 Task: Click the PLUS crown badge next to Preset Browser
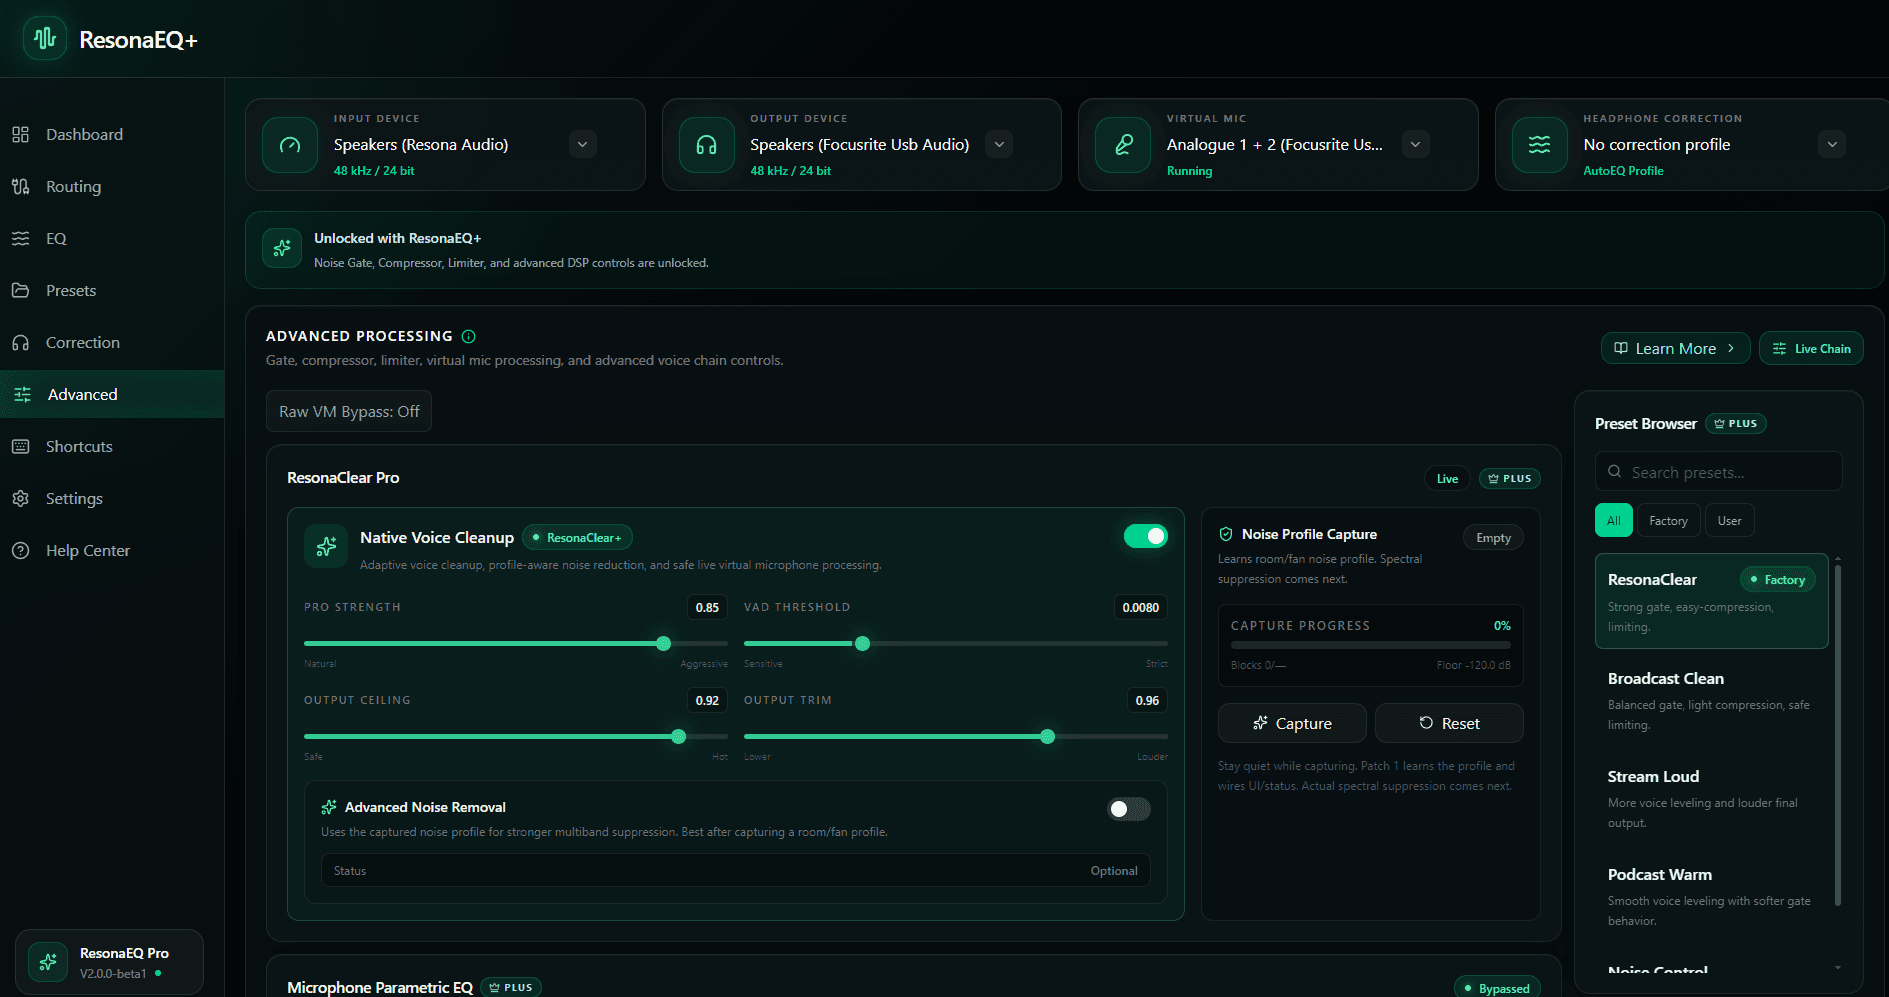coord(1736,423)
